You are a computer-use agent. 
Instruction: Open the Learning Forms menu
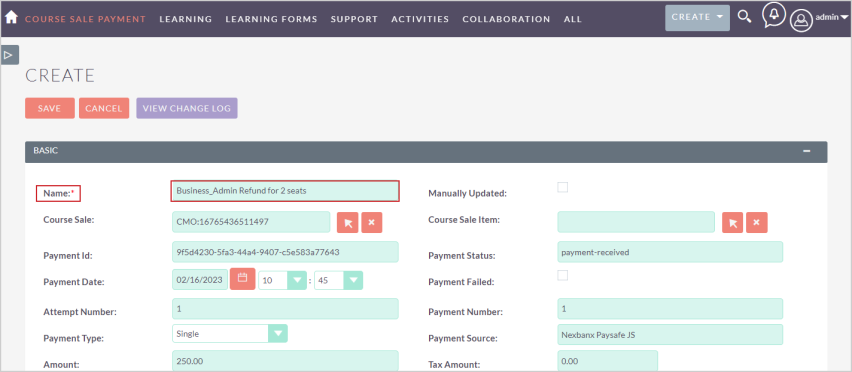coord(271,19)
